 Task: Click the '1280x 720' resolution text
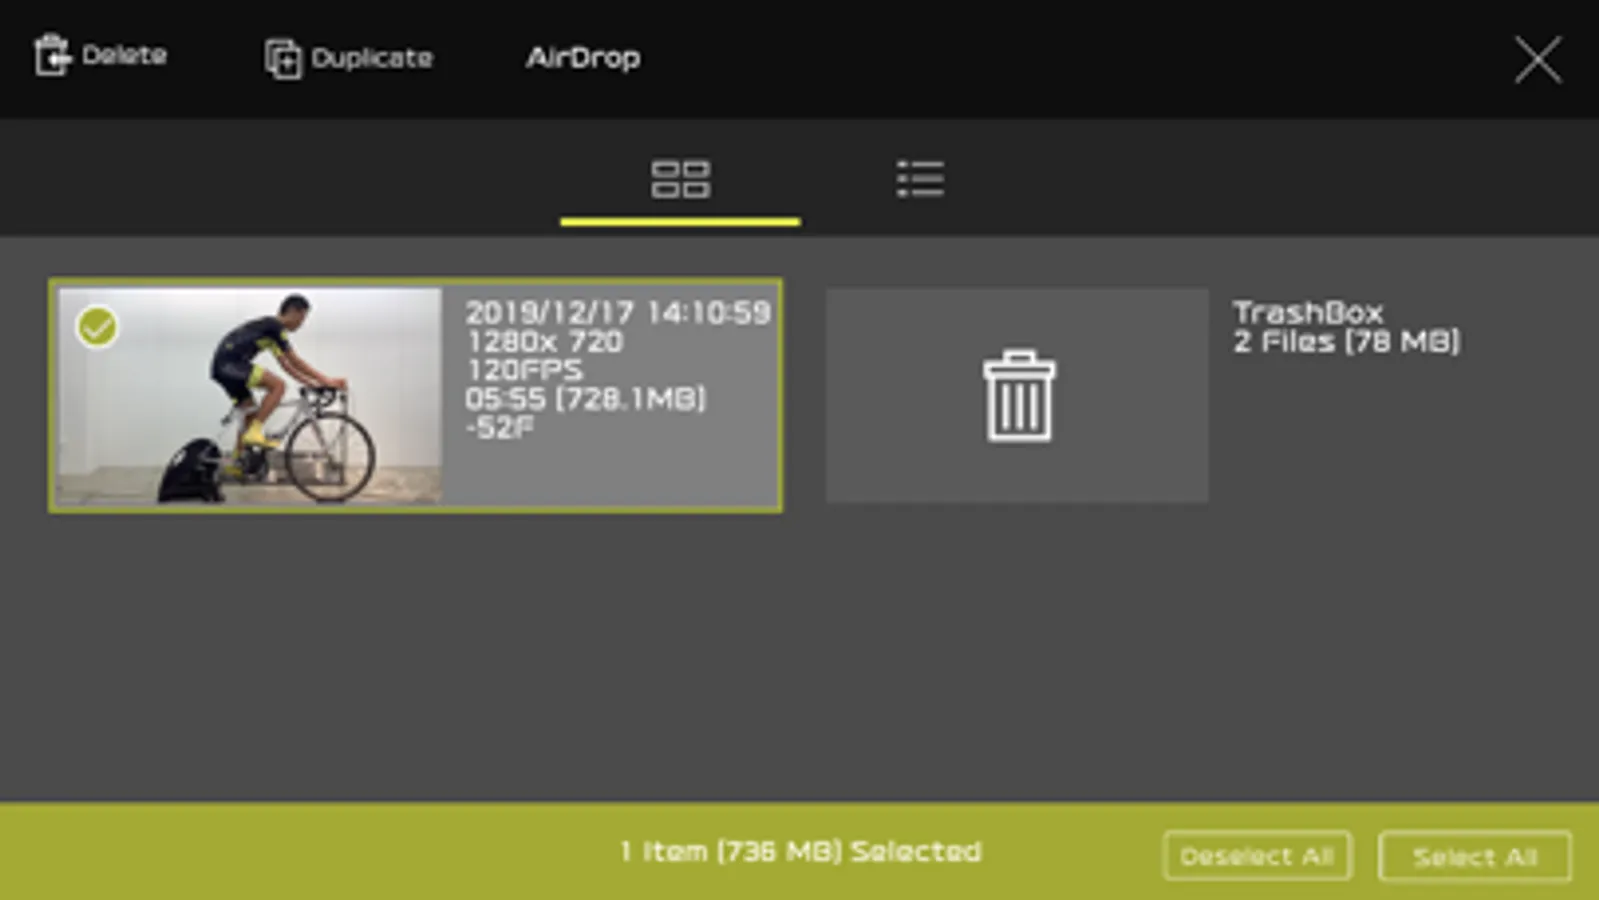[545, 342]
